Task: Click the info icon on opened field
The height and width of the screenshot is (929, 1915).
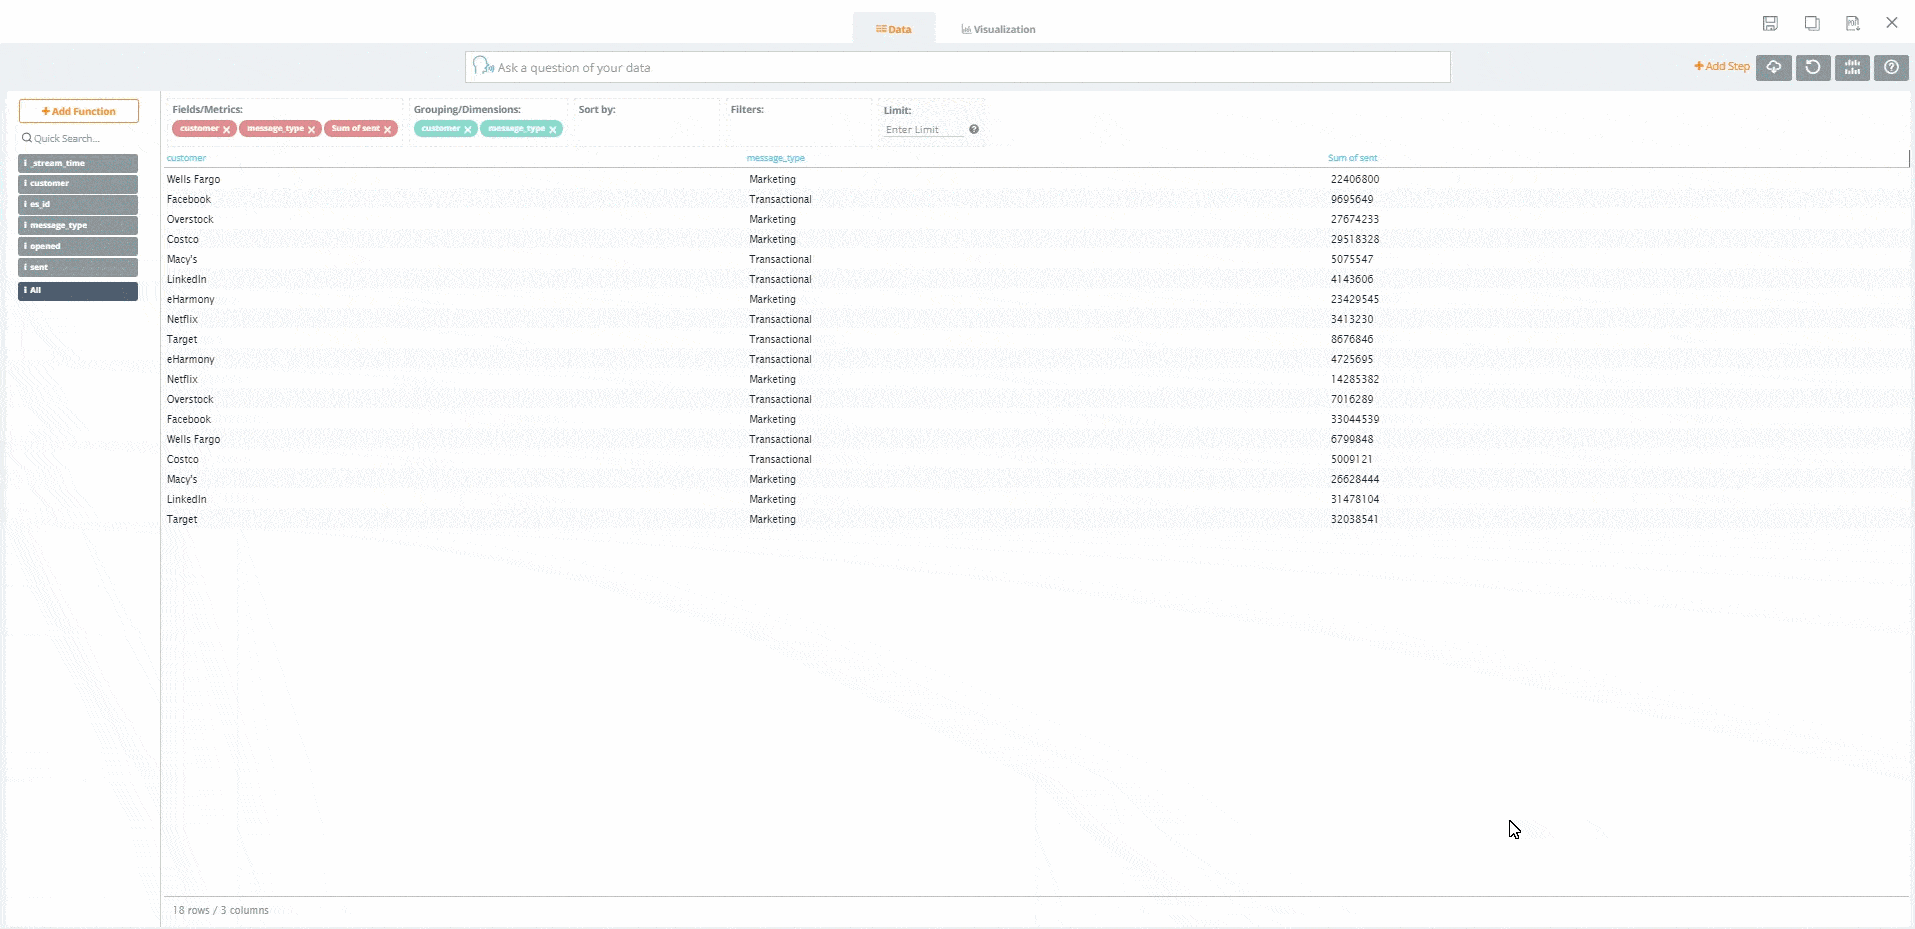Action: (x=26, y=246)
